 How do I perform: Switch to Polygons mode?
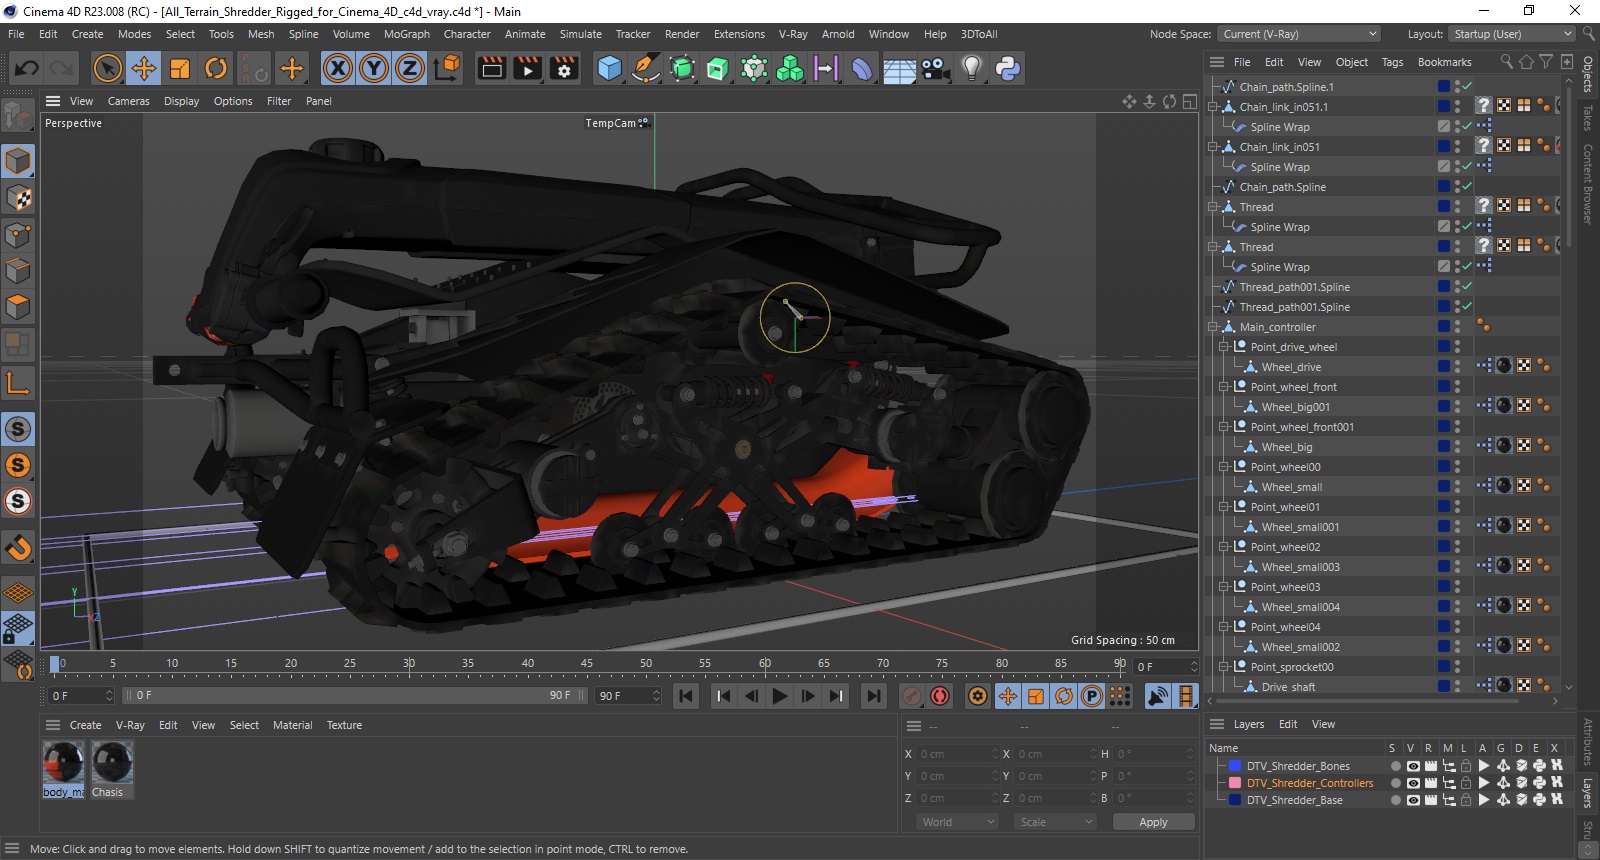tap(18, 307)
